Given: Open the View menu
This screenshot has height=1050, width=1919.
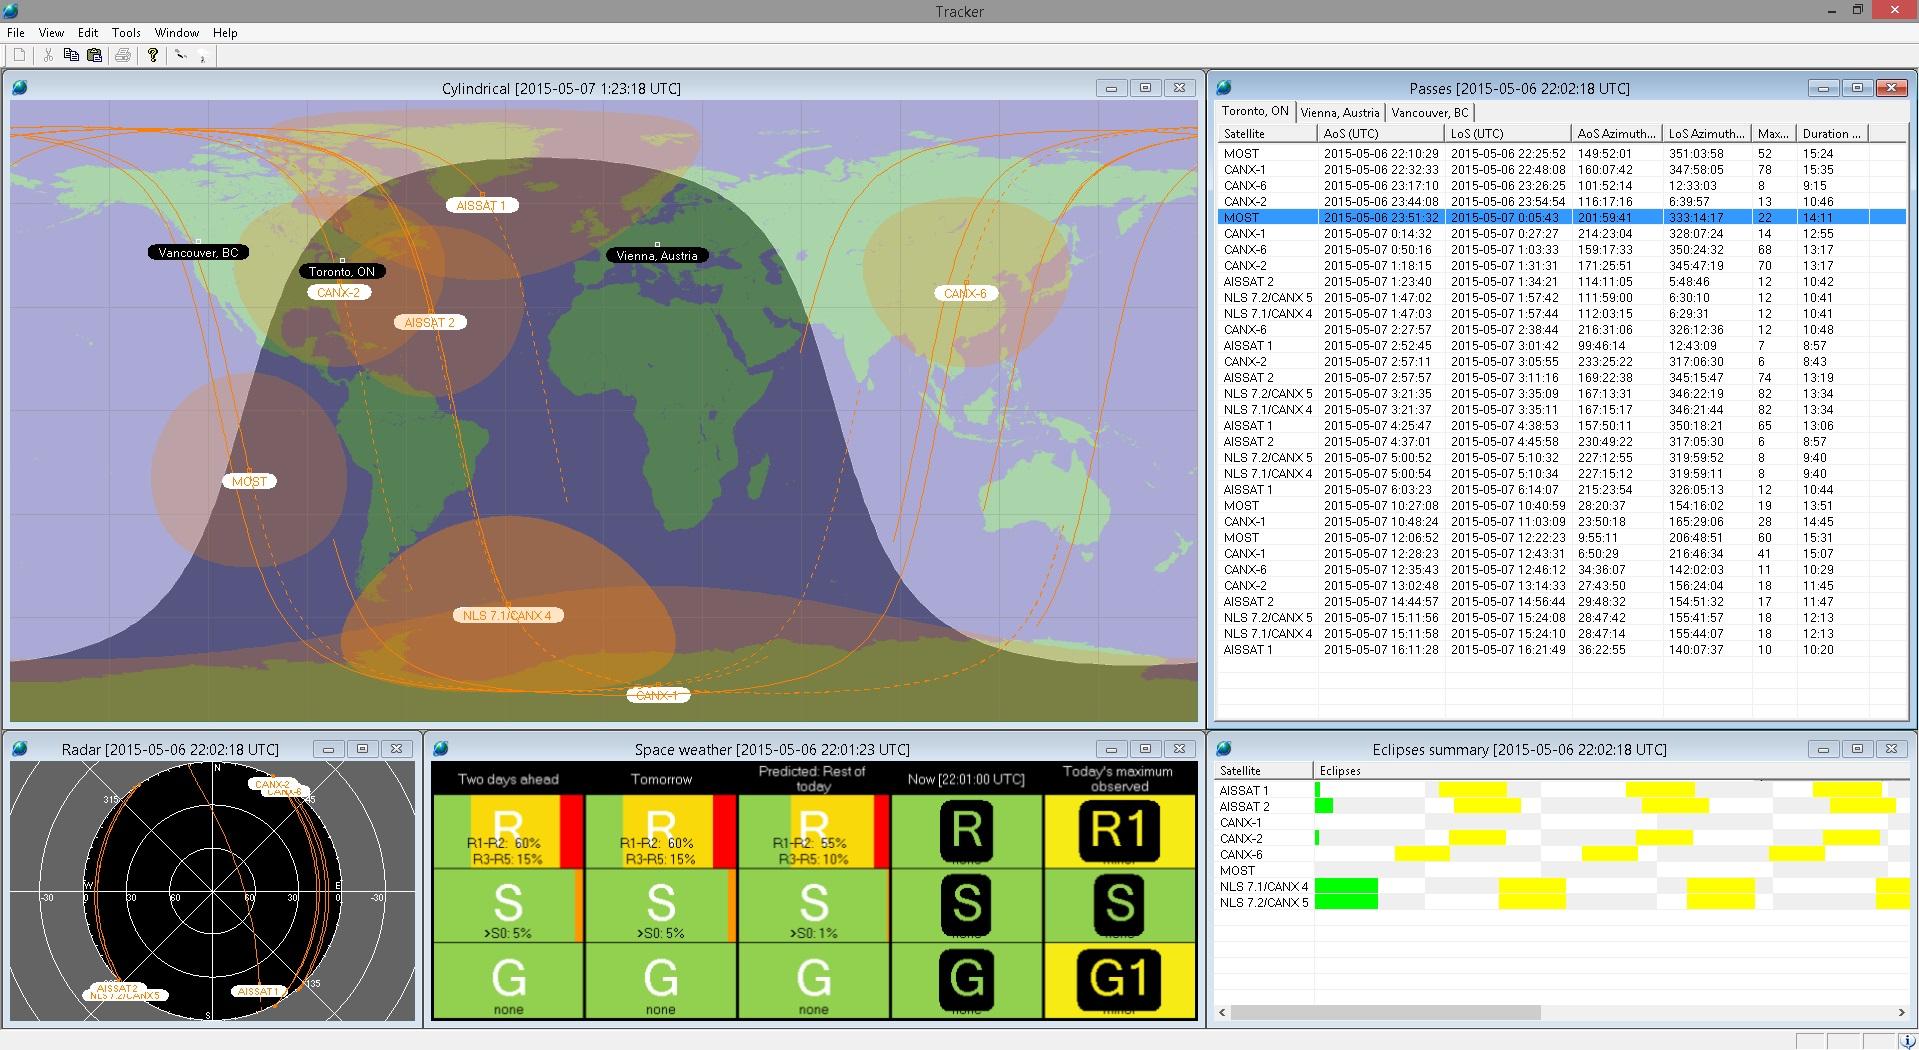Looking at the screenshot, I should (x=51, y=33).
